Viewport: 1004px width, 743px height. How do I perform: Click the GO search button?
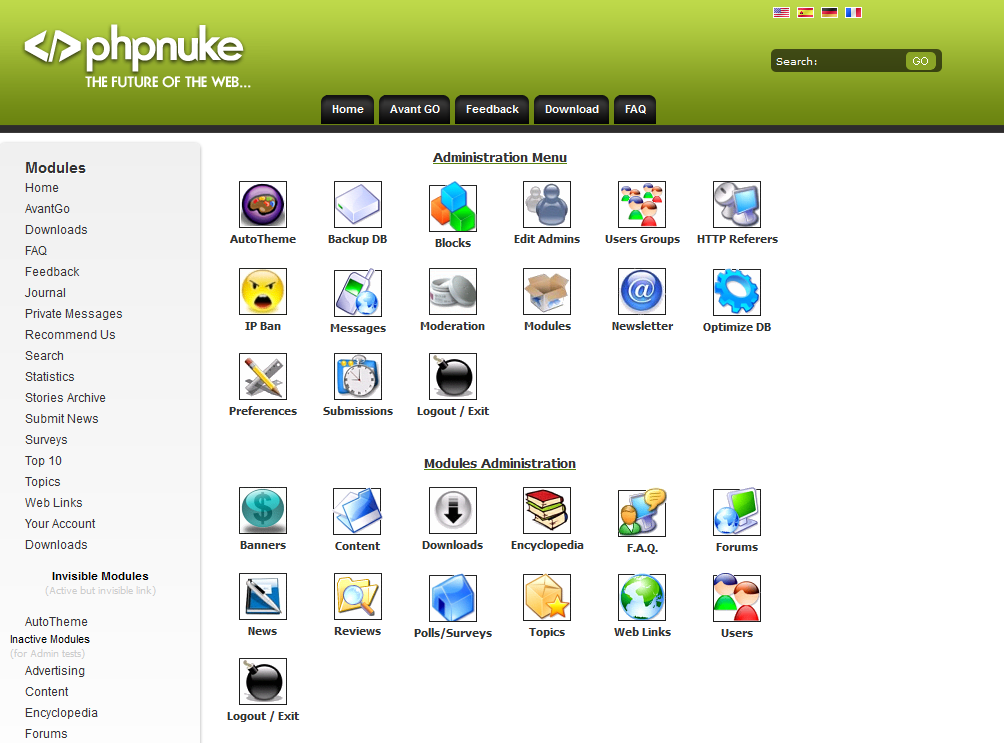point(920,61)
